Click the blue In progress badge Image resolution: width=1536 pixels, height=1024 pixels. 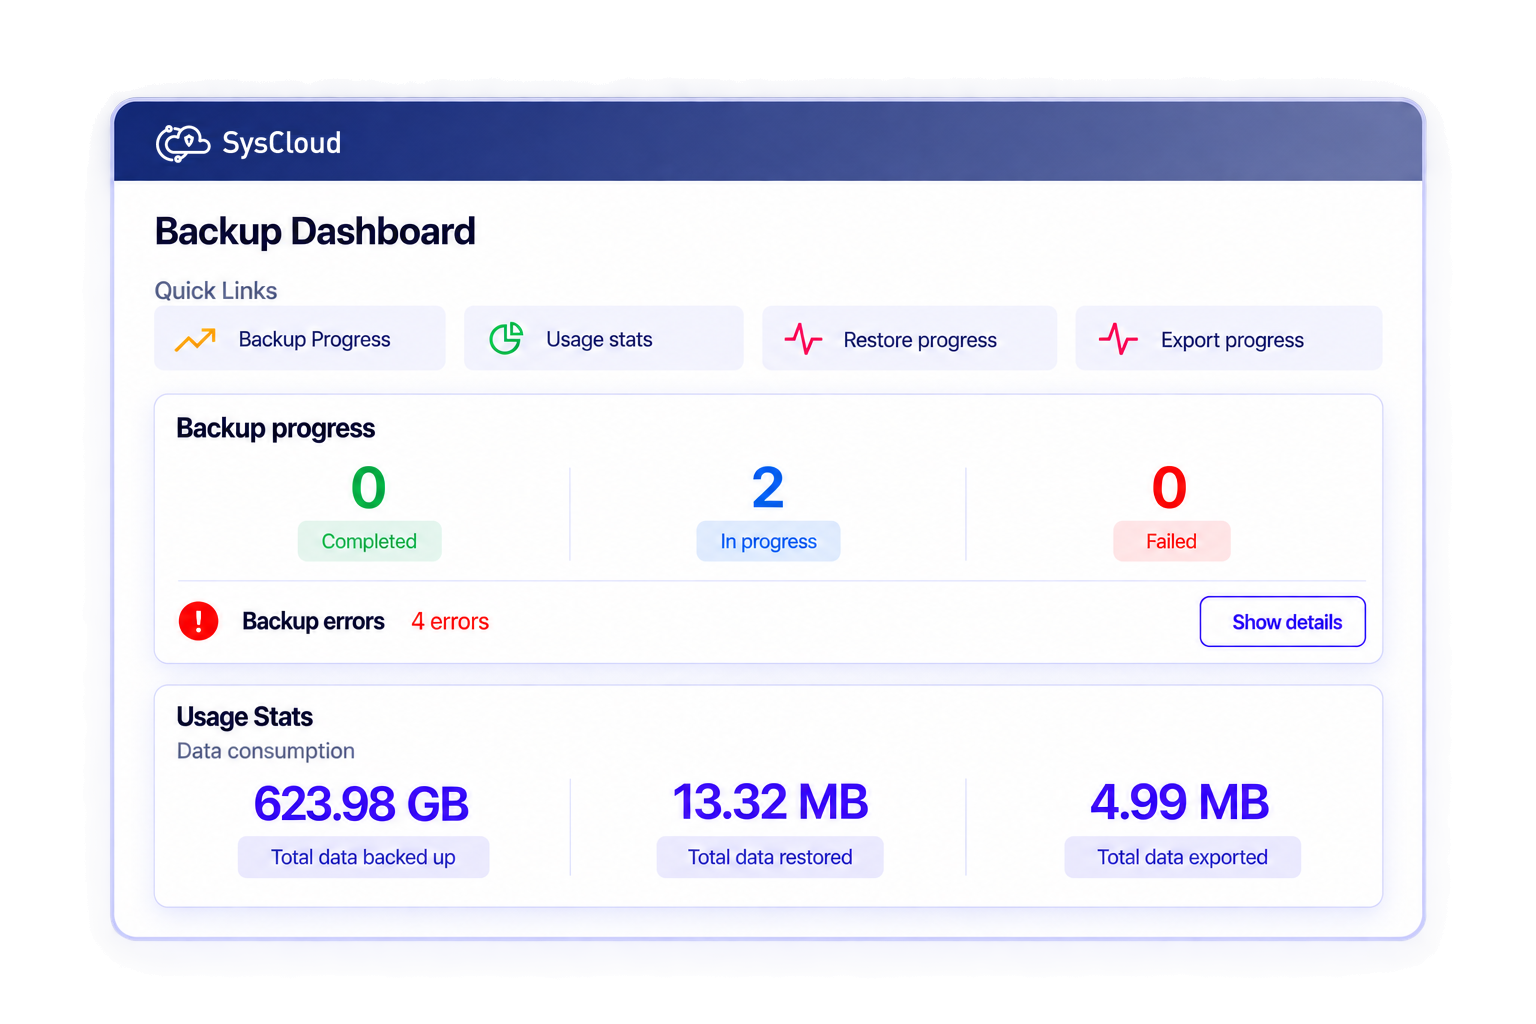768,541
